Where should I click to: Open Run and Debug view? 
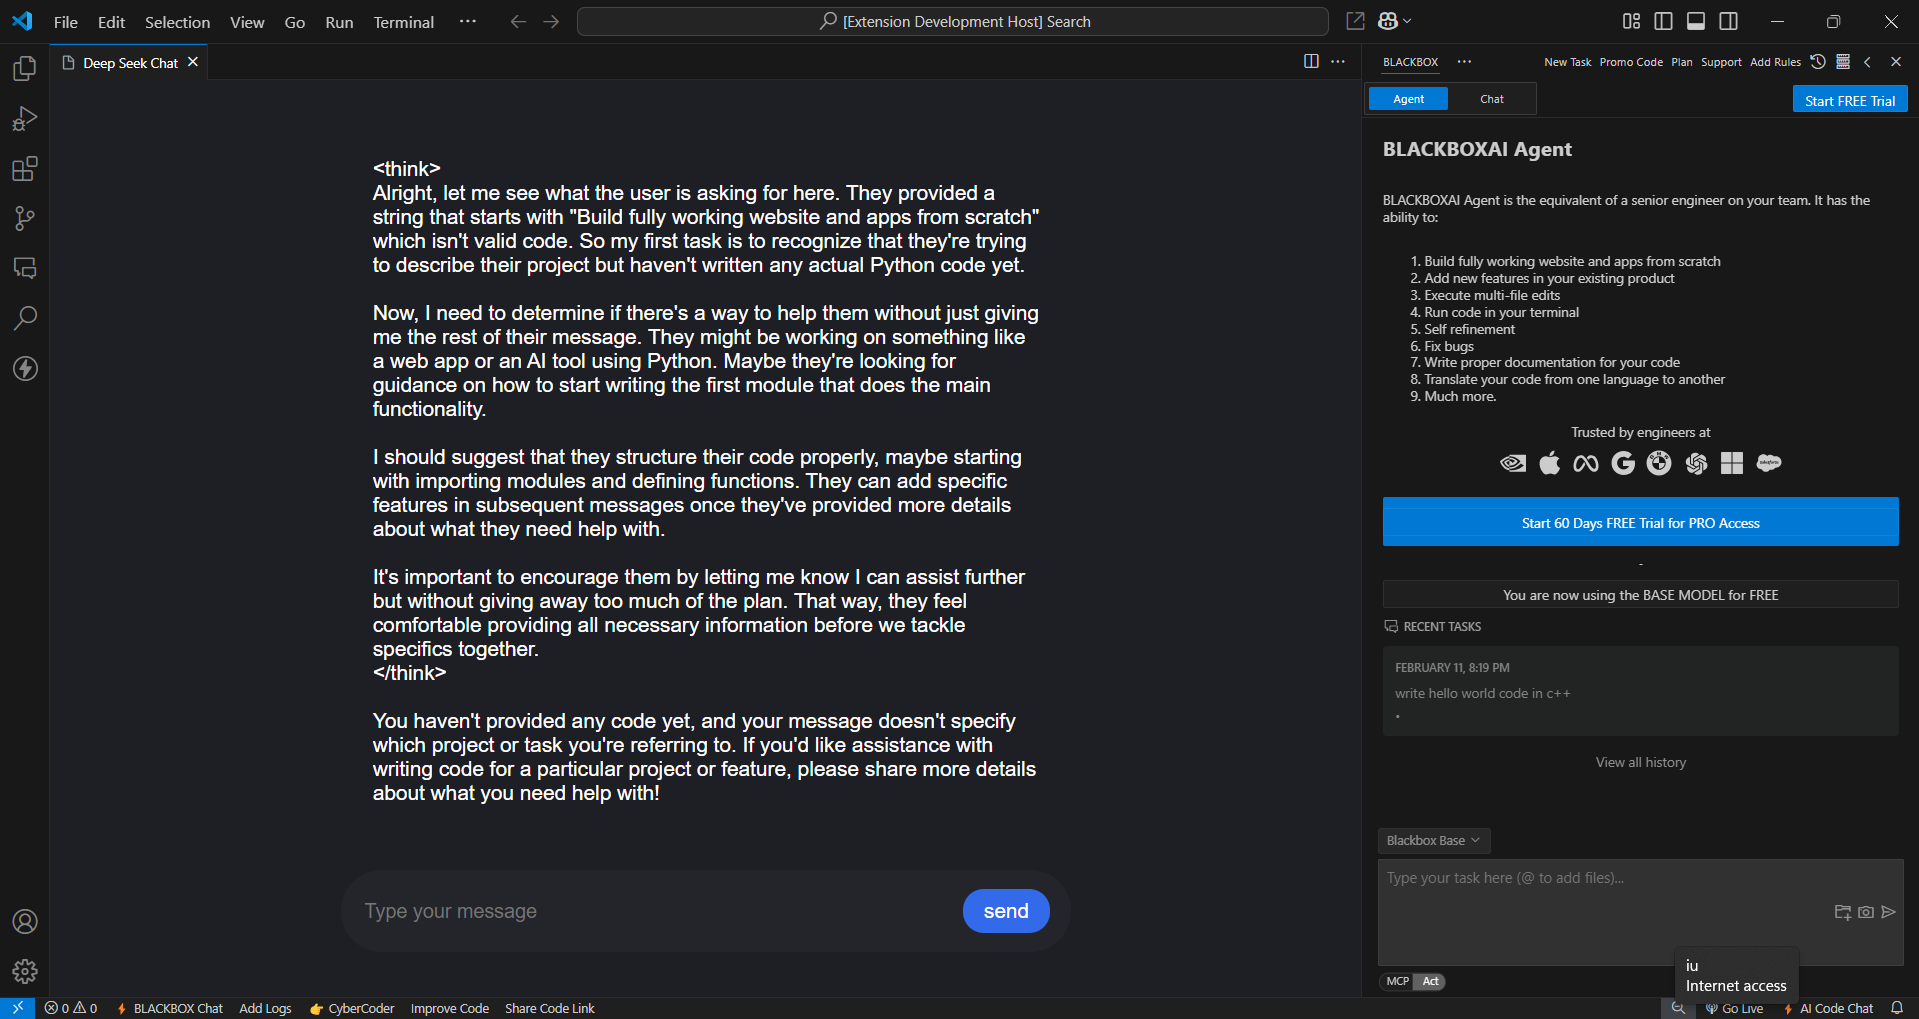(x=25, y=119)
